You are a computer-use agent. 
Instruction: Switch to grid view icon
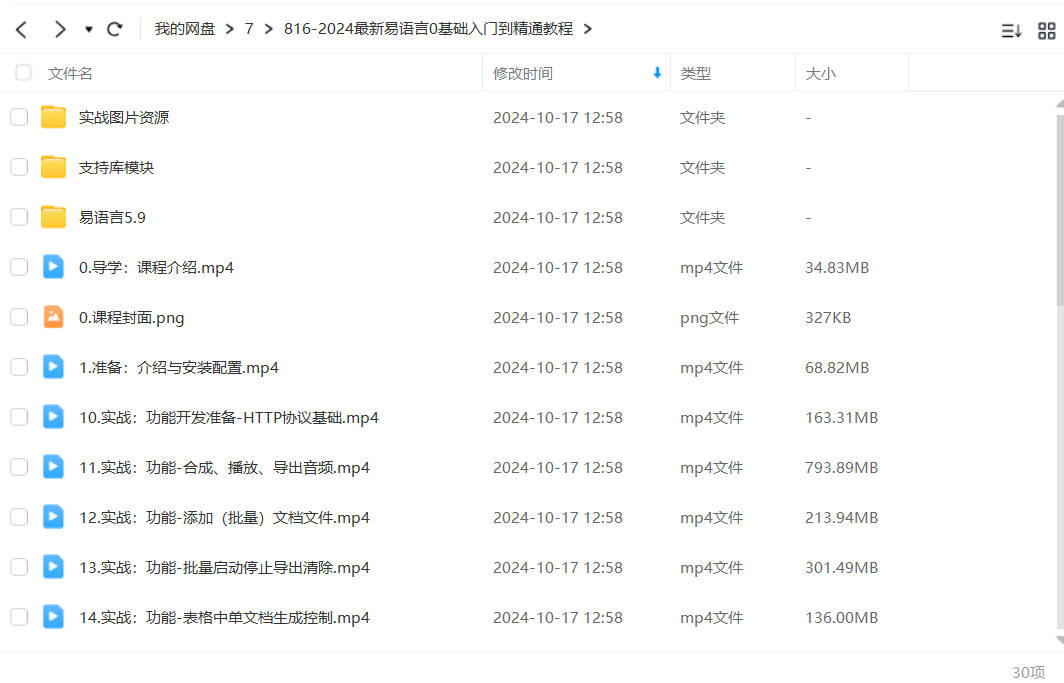pos(1047,31)
